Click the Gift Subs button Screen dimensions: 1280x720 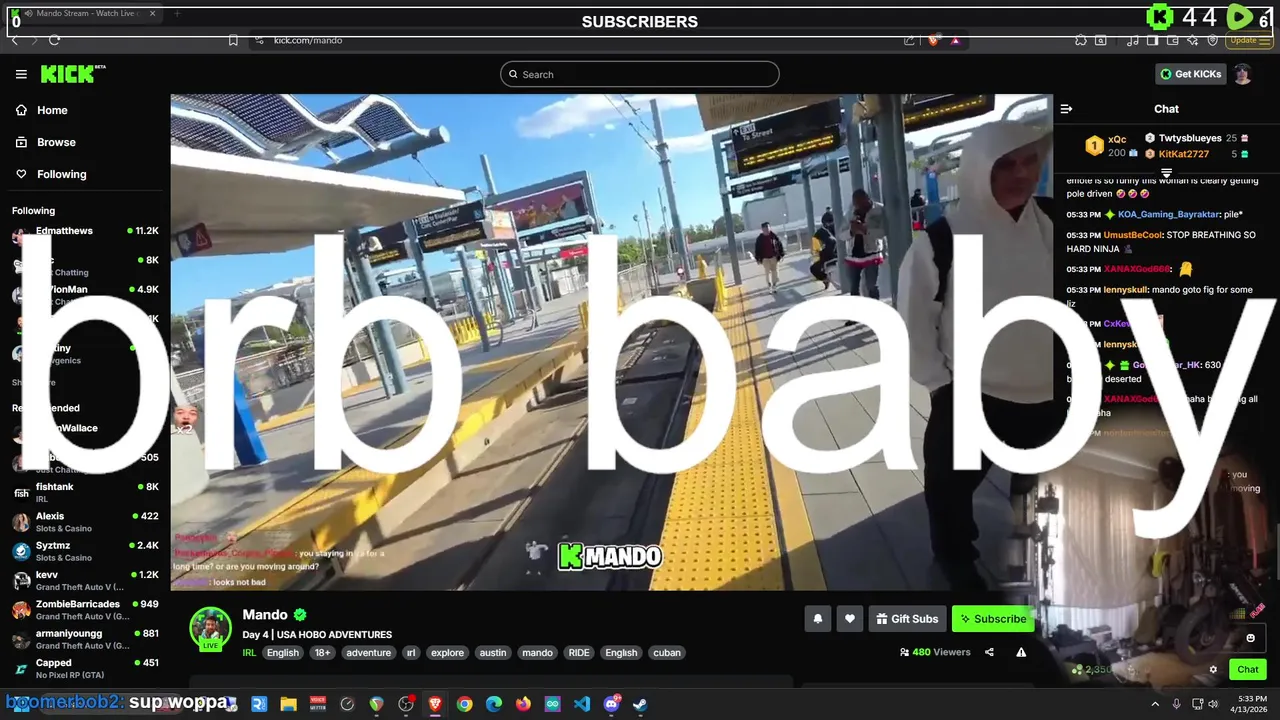point(907,619)
